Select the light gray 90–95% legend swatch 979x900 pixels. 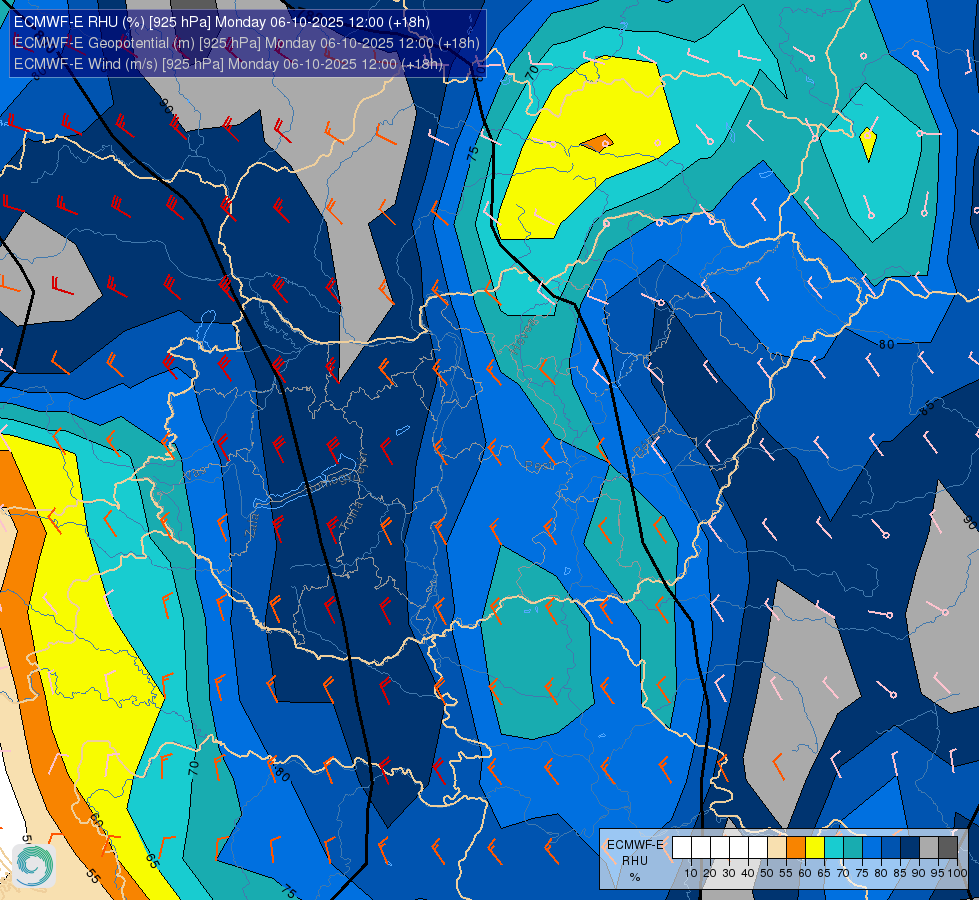coord(929,848)
